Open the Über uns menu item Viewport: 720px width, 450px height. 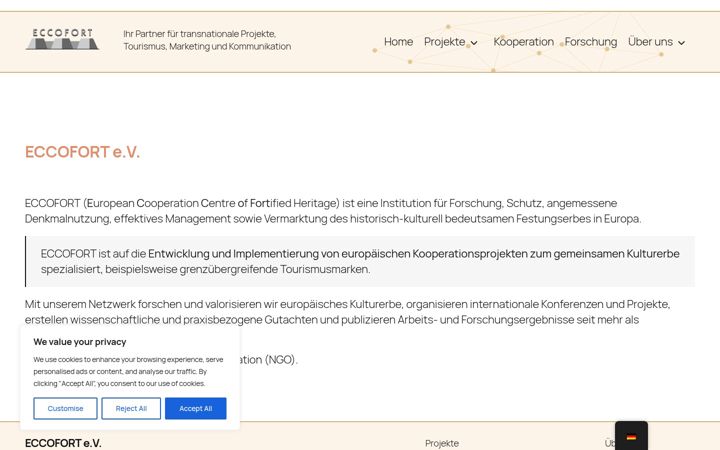(650, 42)
